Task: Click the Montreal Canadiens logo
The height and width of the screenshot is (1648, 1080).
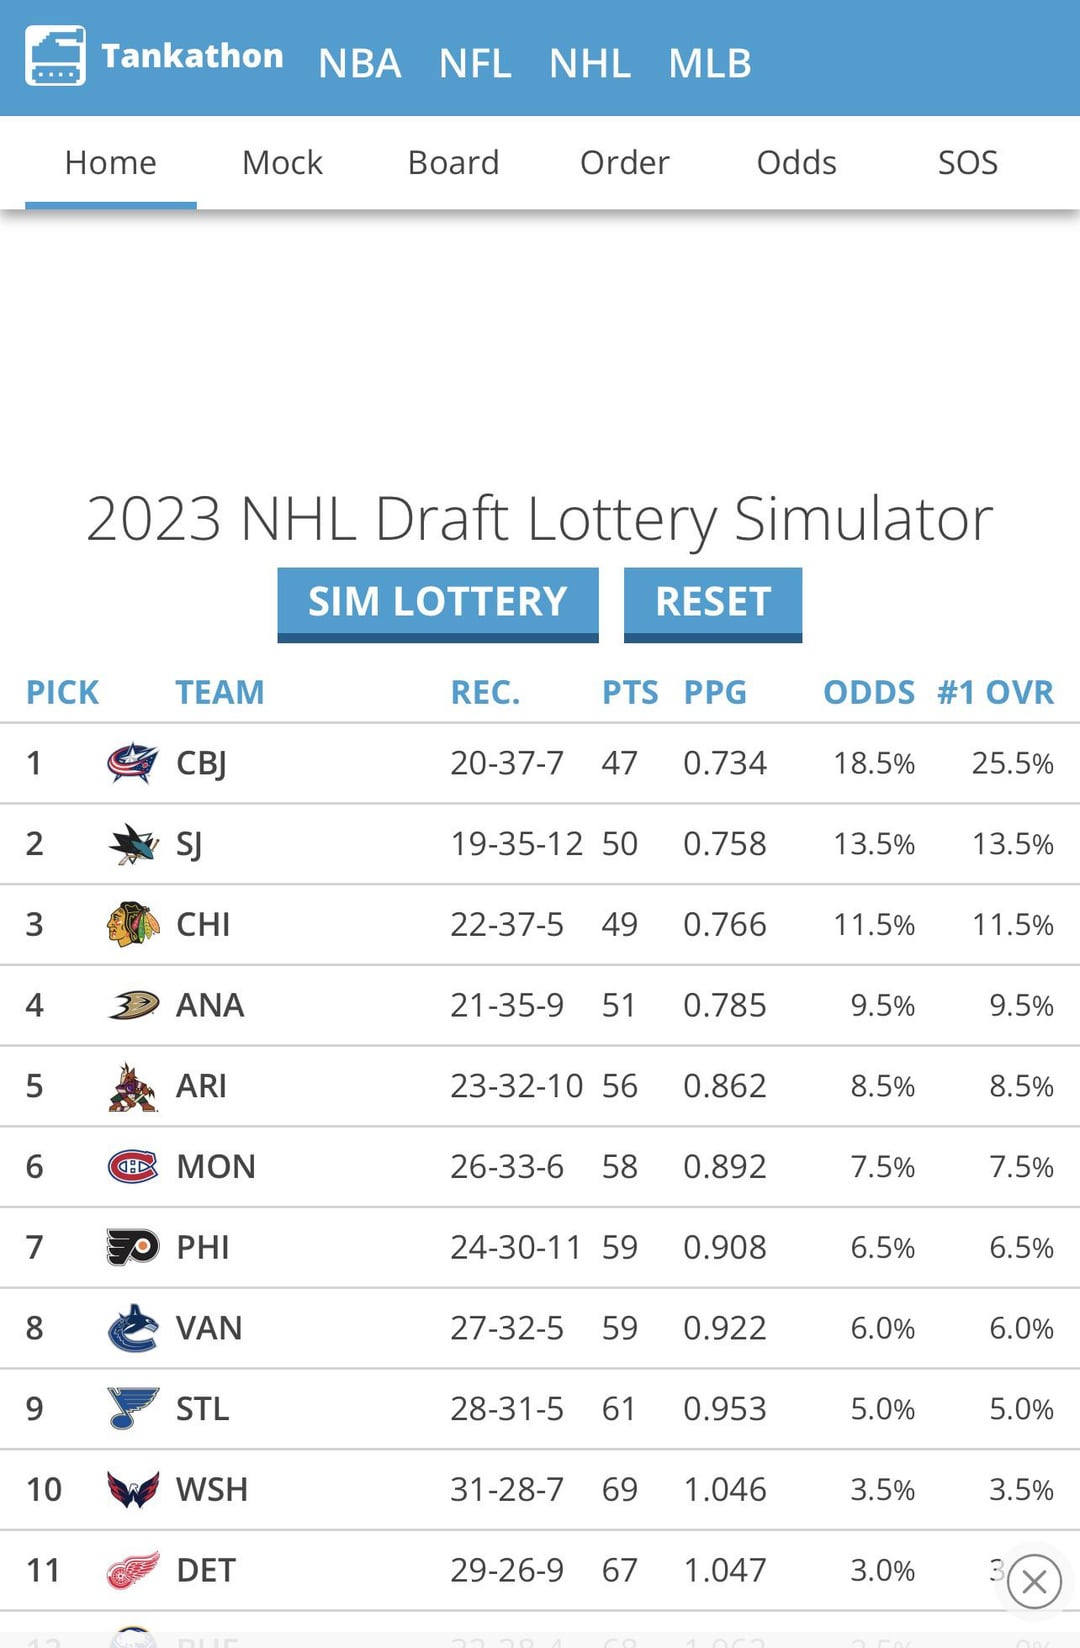Action: [133, 1167]
